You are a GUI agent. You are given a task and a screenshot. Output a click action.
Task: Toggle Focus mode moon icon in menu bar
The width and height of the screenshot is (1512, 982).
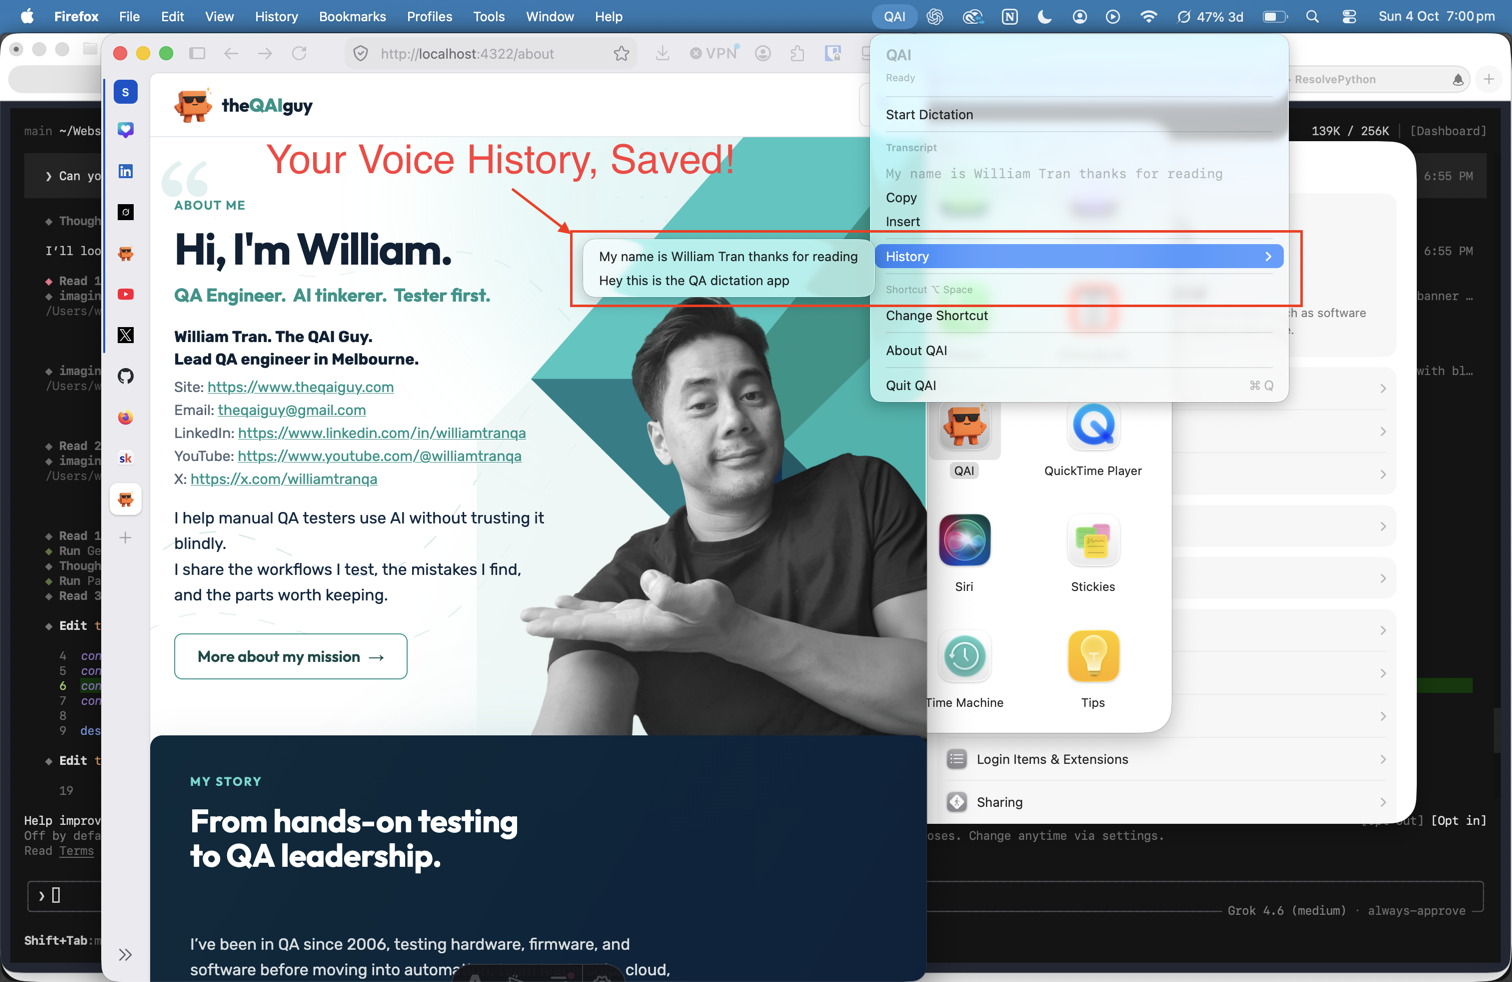(x=1045, y=16)
